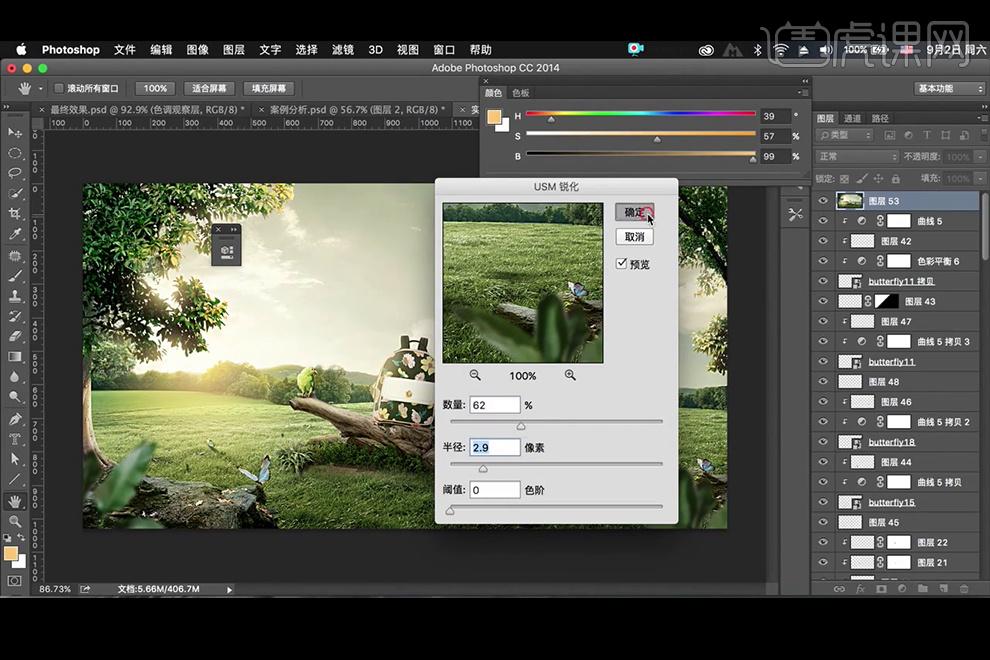Image resolution: width=990 pixels, height=660 pixels.
Task: Expand the status bar info arrow
Action: click(x=229, y=589)
